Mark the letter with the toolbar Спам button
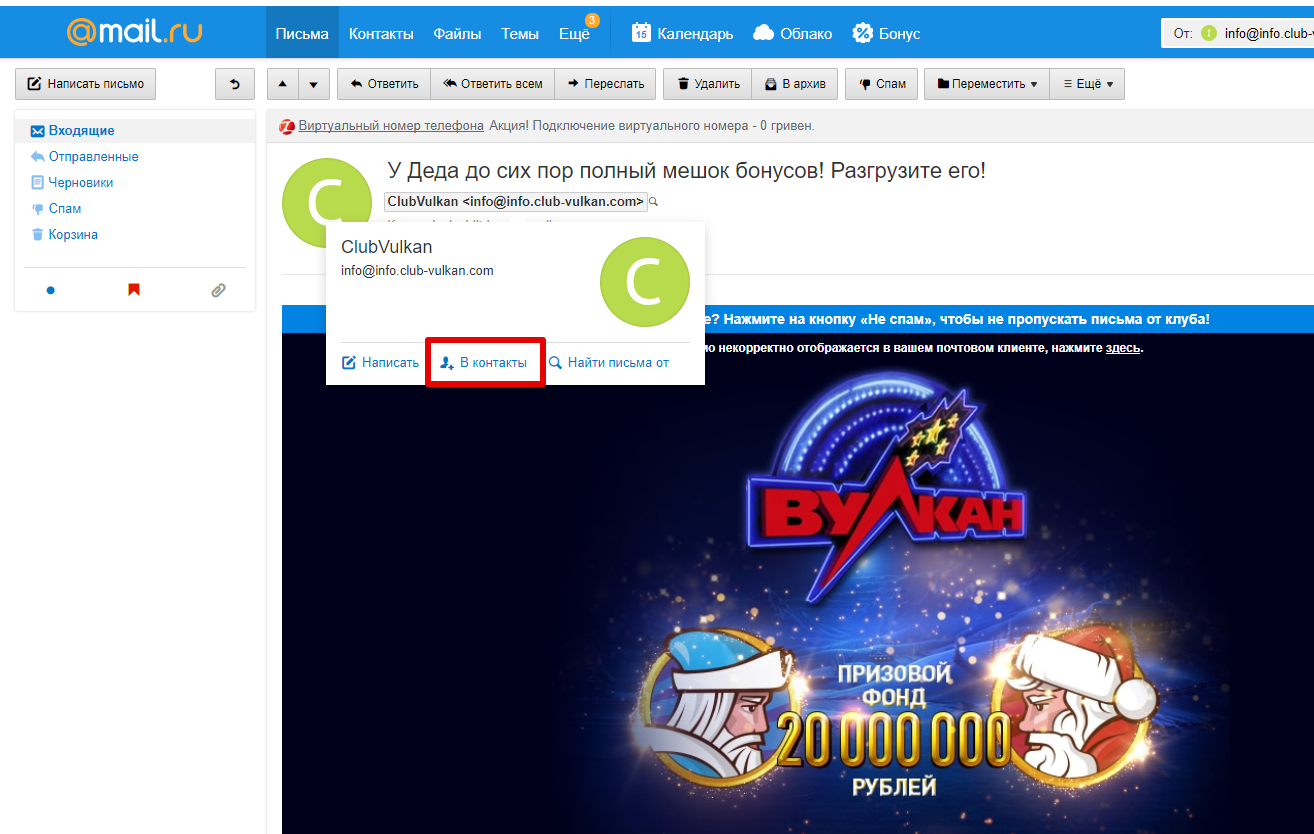 pyautogui.click(x=881, y=84)
